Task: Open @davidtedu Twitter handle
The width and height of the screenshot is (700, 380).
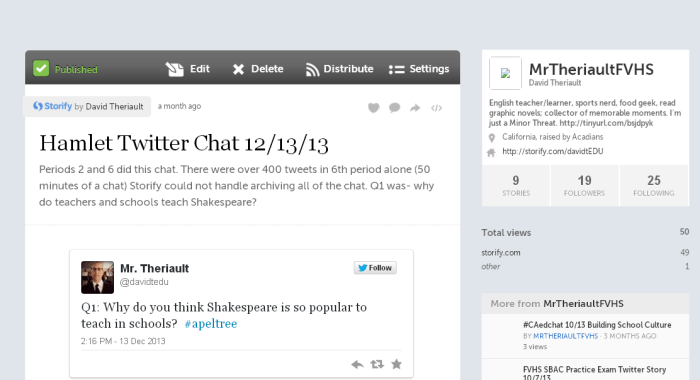Action: point(144,282)
